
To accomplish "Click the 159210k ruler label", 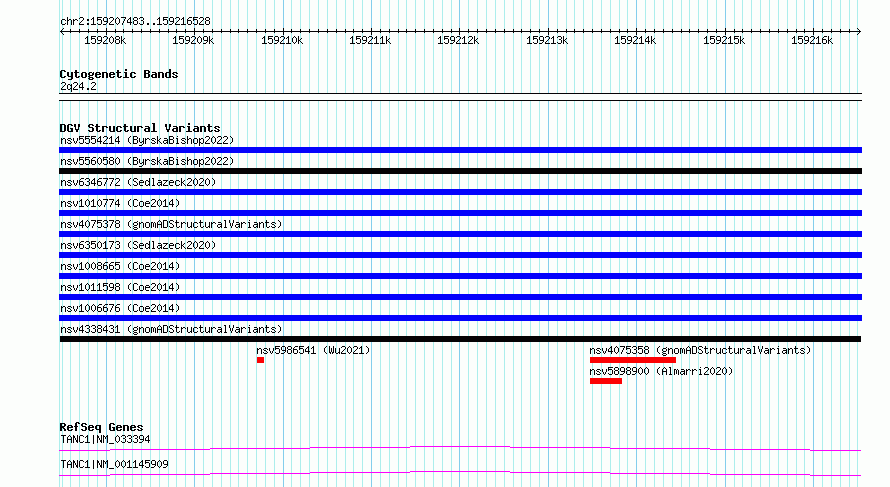I will [x=282, y=40].
